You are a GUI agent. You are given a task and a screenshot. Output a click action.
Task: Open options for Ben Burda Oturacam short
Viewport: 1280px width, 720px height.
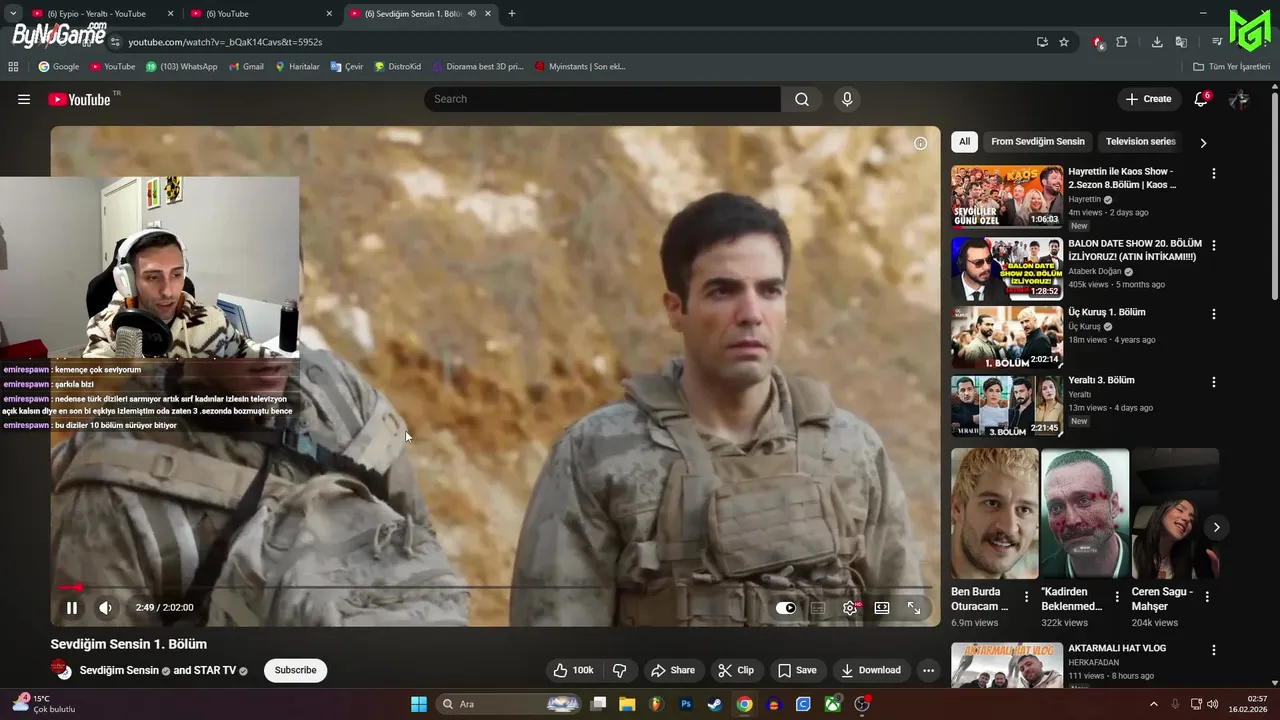point(1026,597)
